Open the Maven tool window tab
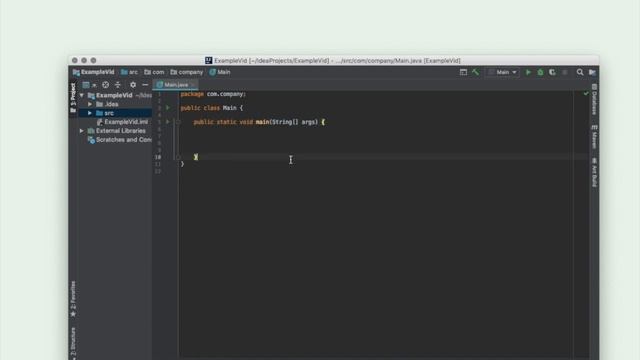Viewport: 640px width, 360px height. click(x=594, y=137)
